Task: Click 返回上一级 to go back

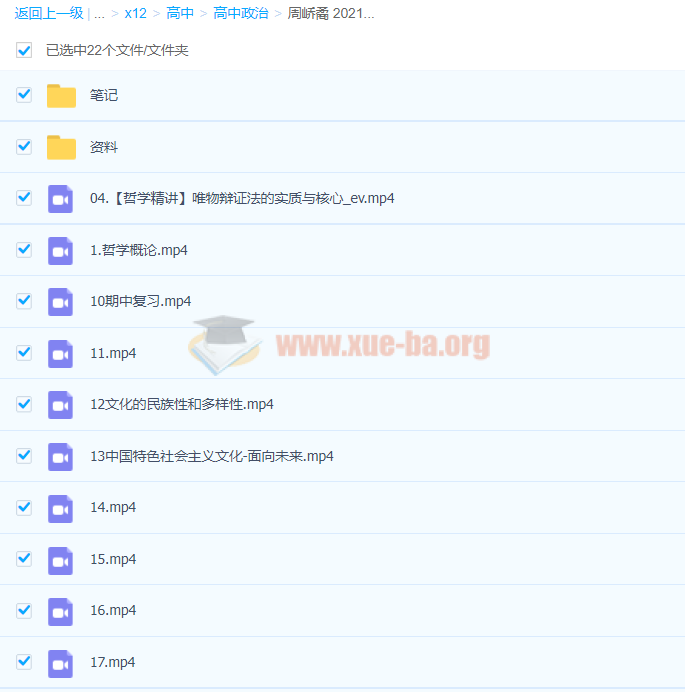Action: point(48,14)
